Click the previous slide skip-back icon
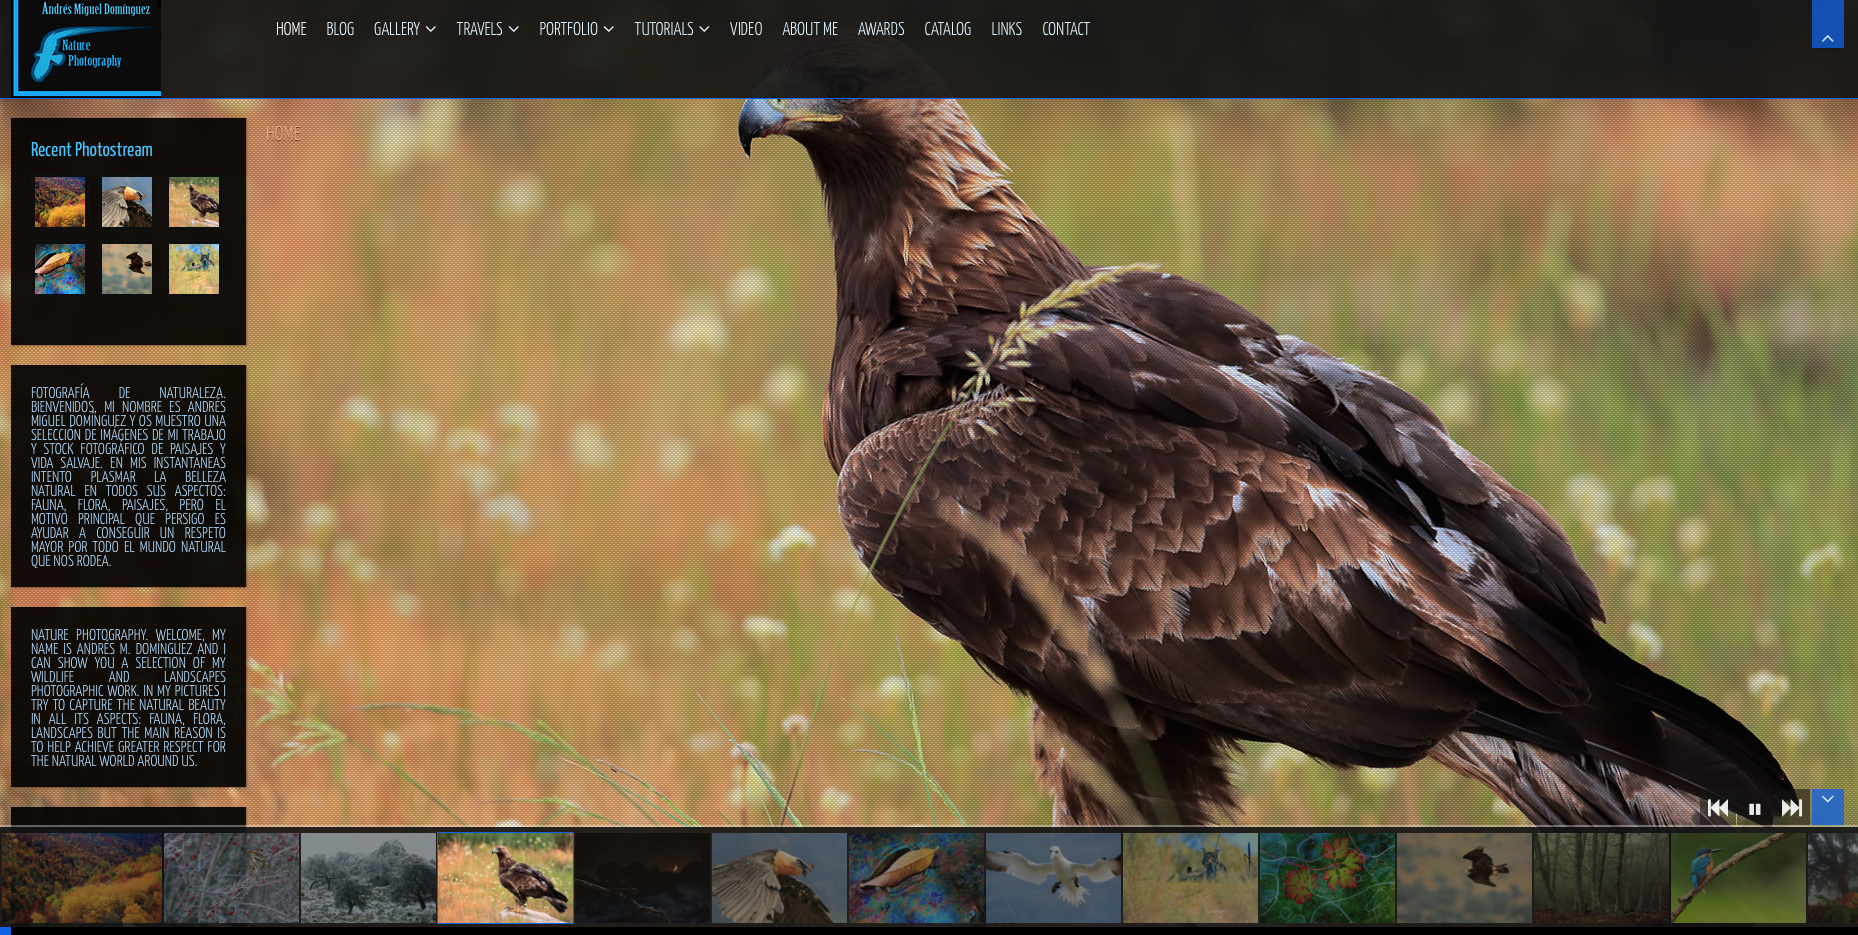Image resolution: width=1858 pixels, height=935 pixels. [1717, 808]
